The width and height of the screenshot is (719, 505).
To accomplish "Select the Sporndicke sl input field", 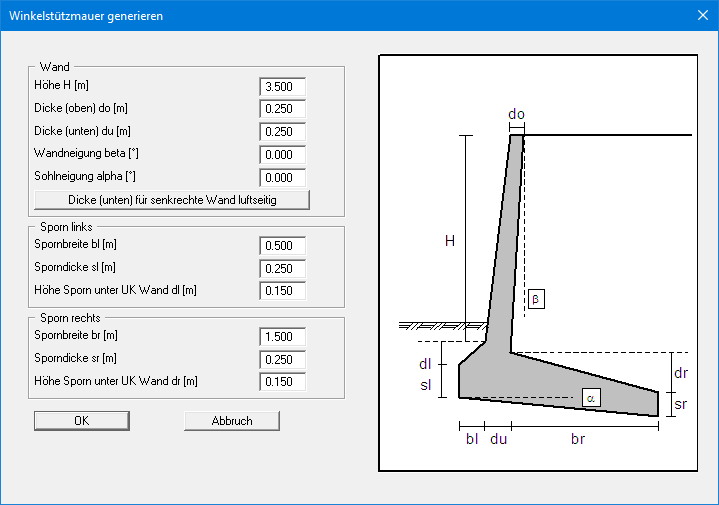I will click(x=282, y=268).
